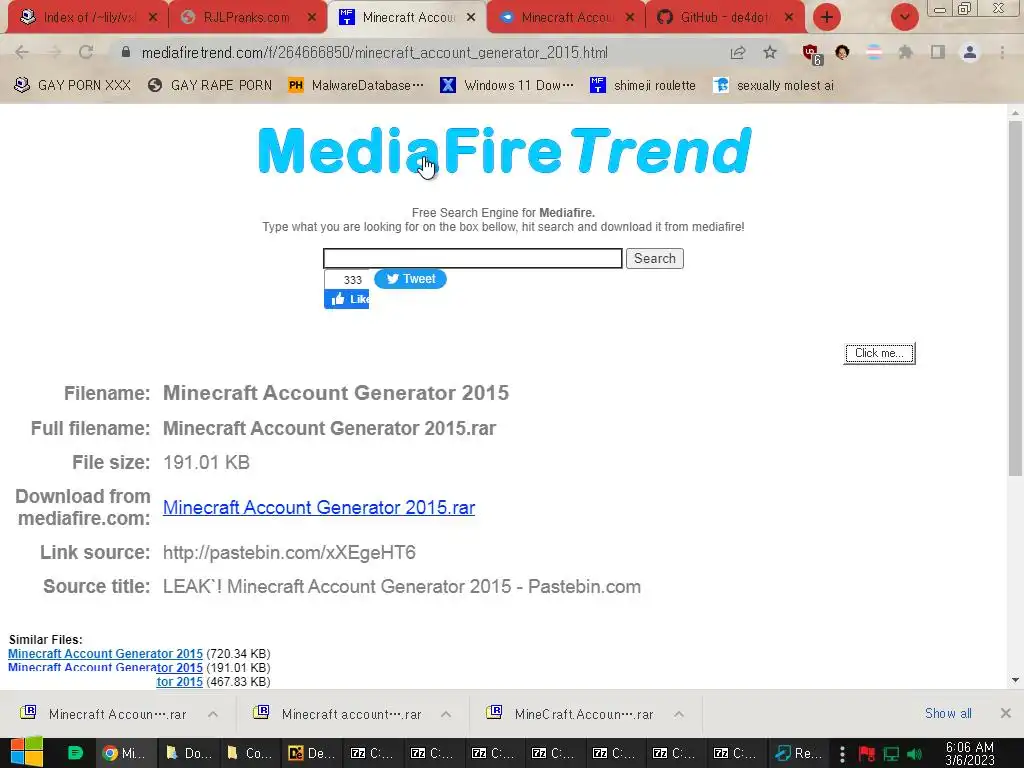Click the share page icon in address bar
Viewport: 1024px width, 768px height.
(738, 52)
